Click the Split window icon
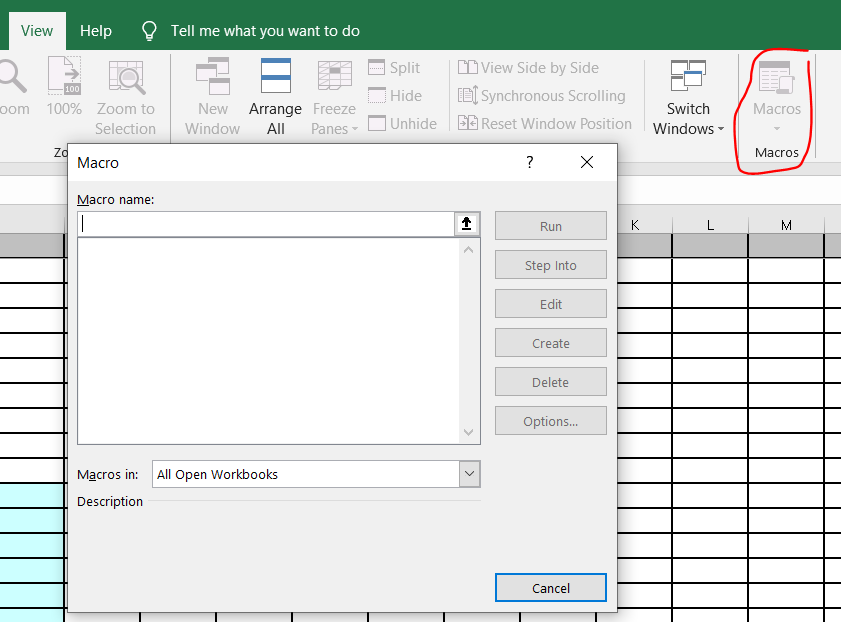841x622 pixels. pos(377,68)
